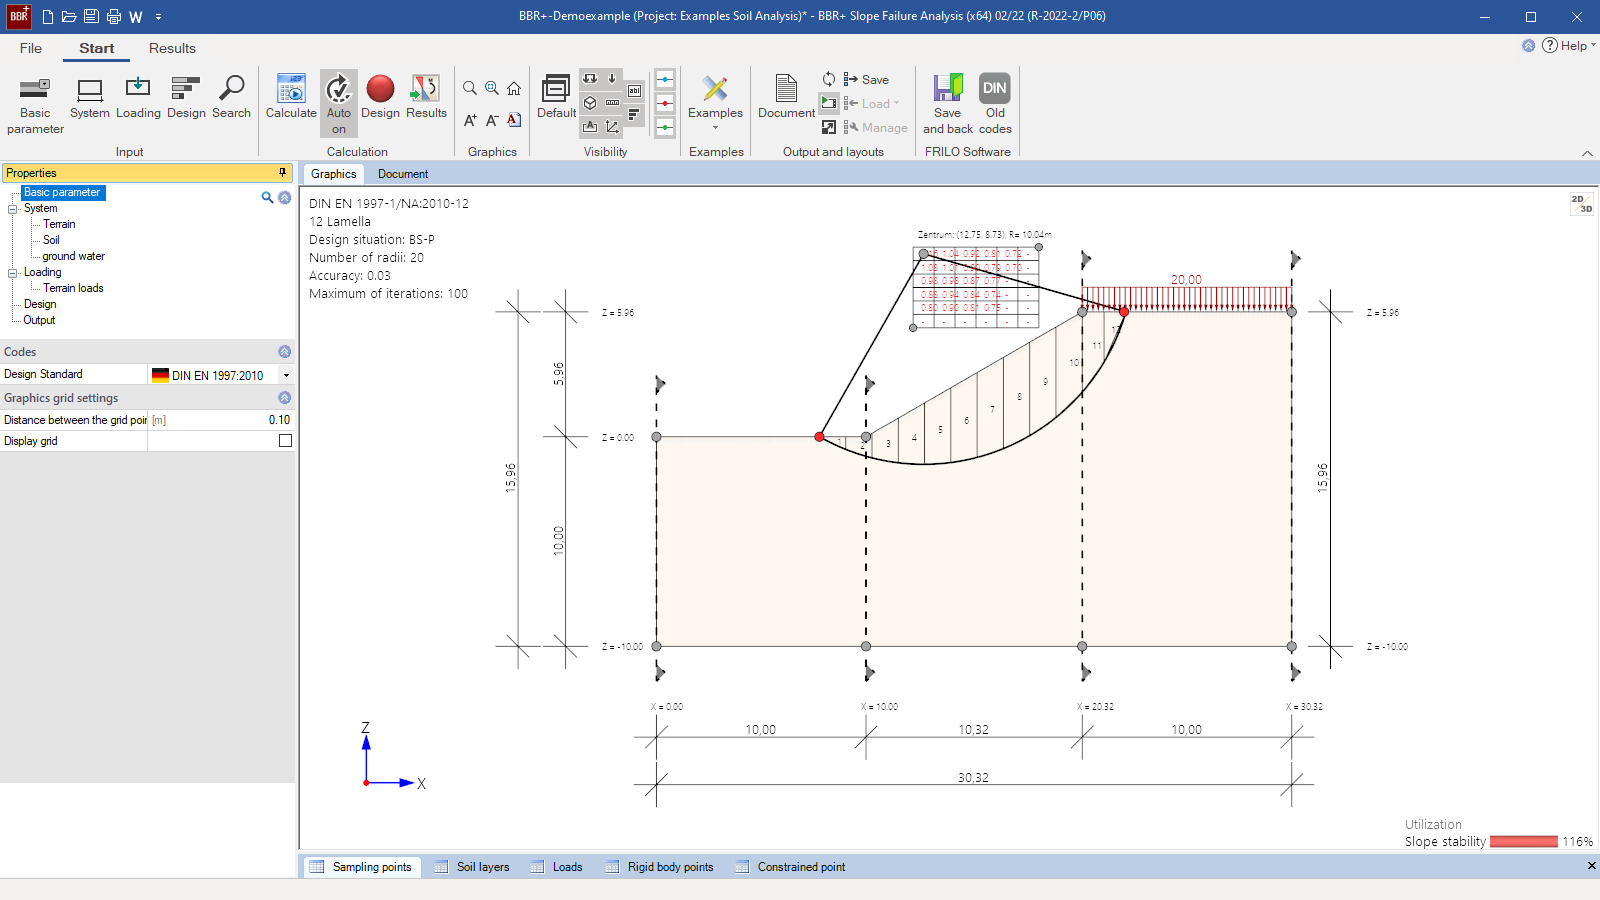Toggle the blue point visibility icon
Image resolution: width=1600 pixels, height=900 pixels.
(x=665, y=79)
